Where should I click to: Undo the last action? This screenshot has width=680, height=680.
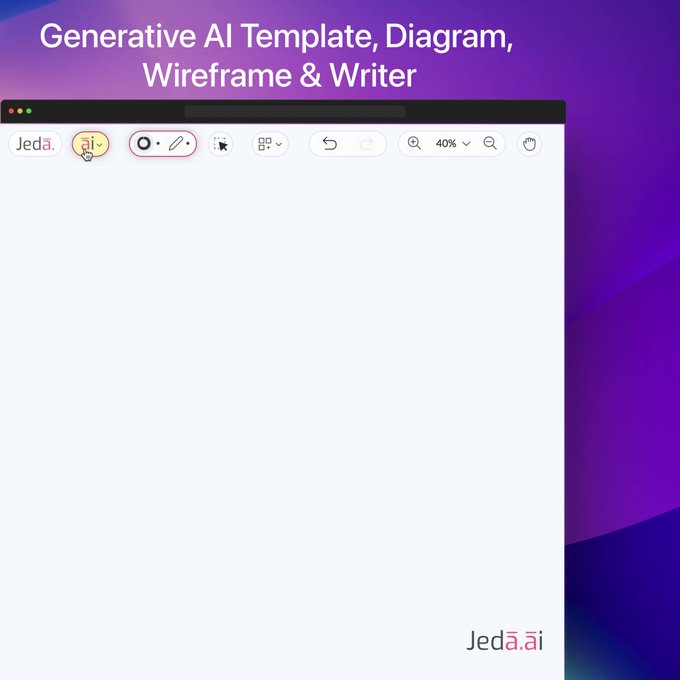[x=330, y=144]
